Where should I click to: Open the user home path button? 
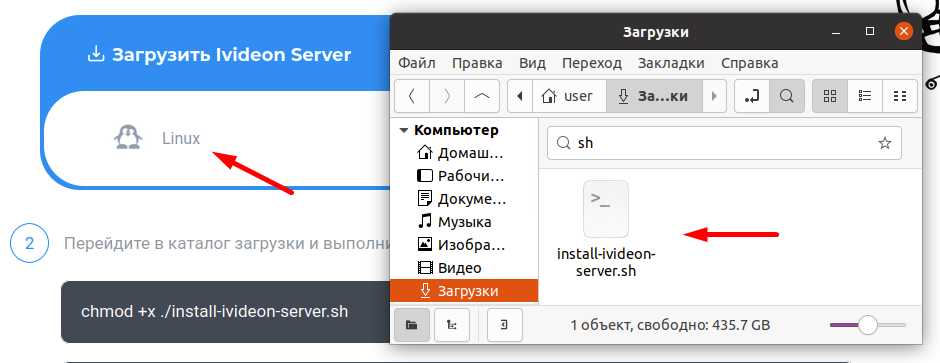click(x=569, y=96)
